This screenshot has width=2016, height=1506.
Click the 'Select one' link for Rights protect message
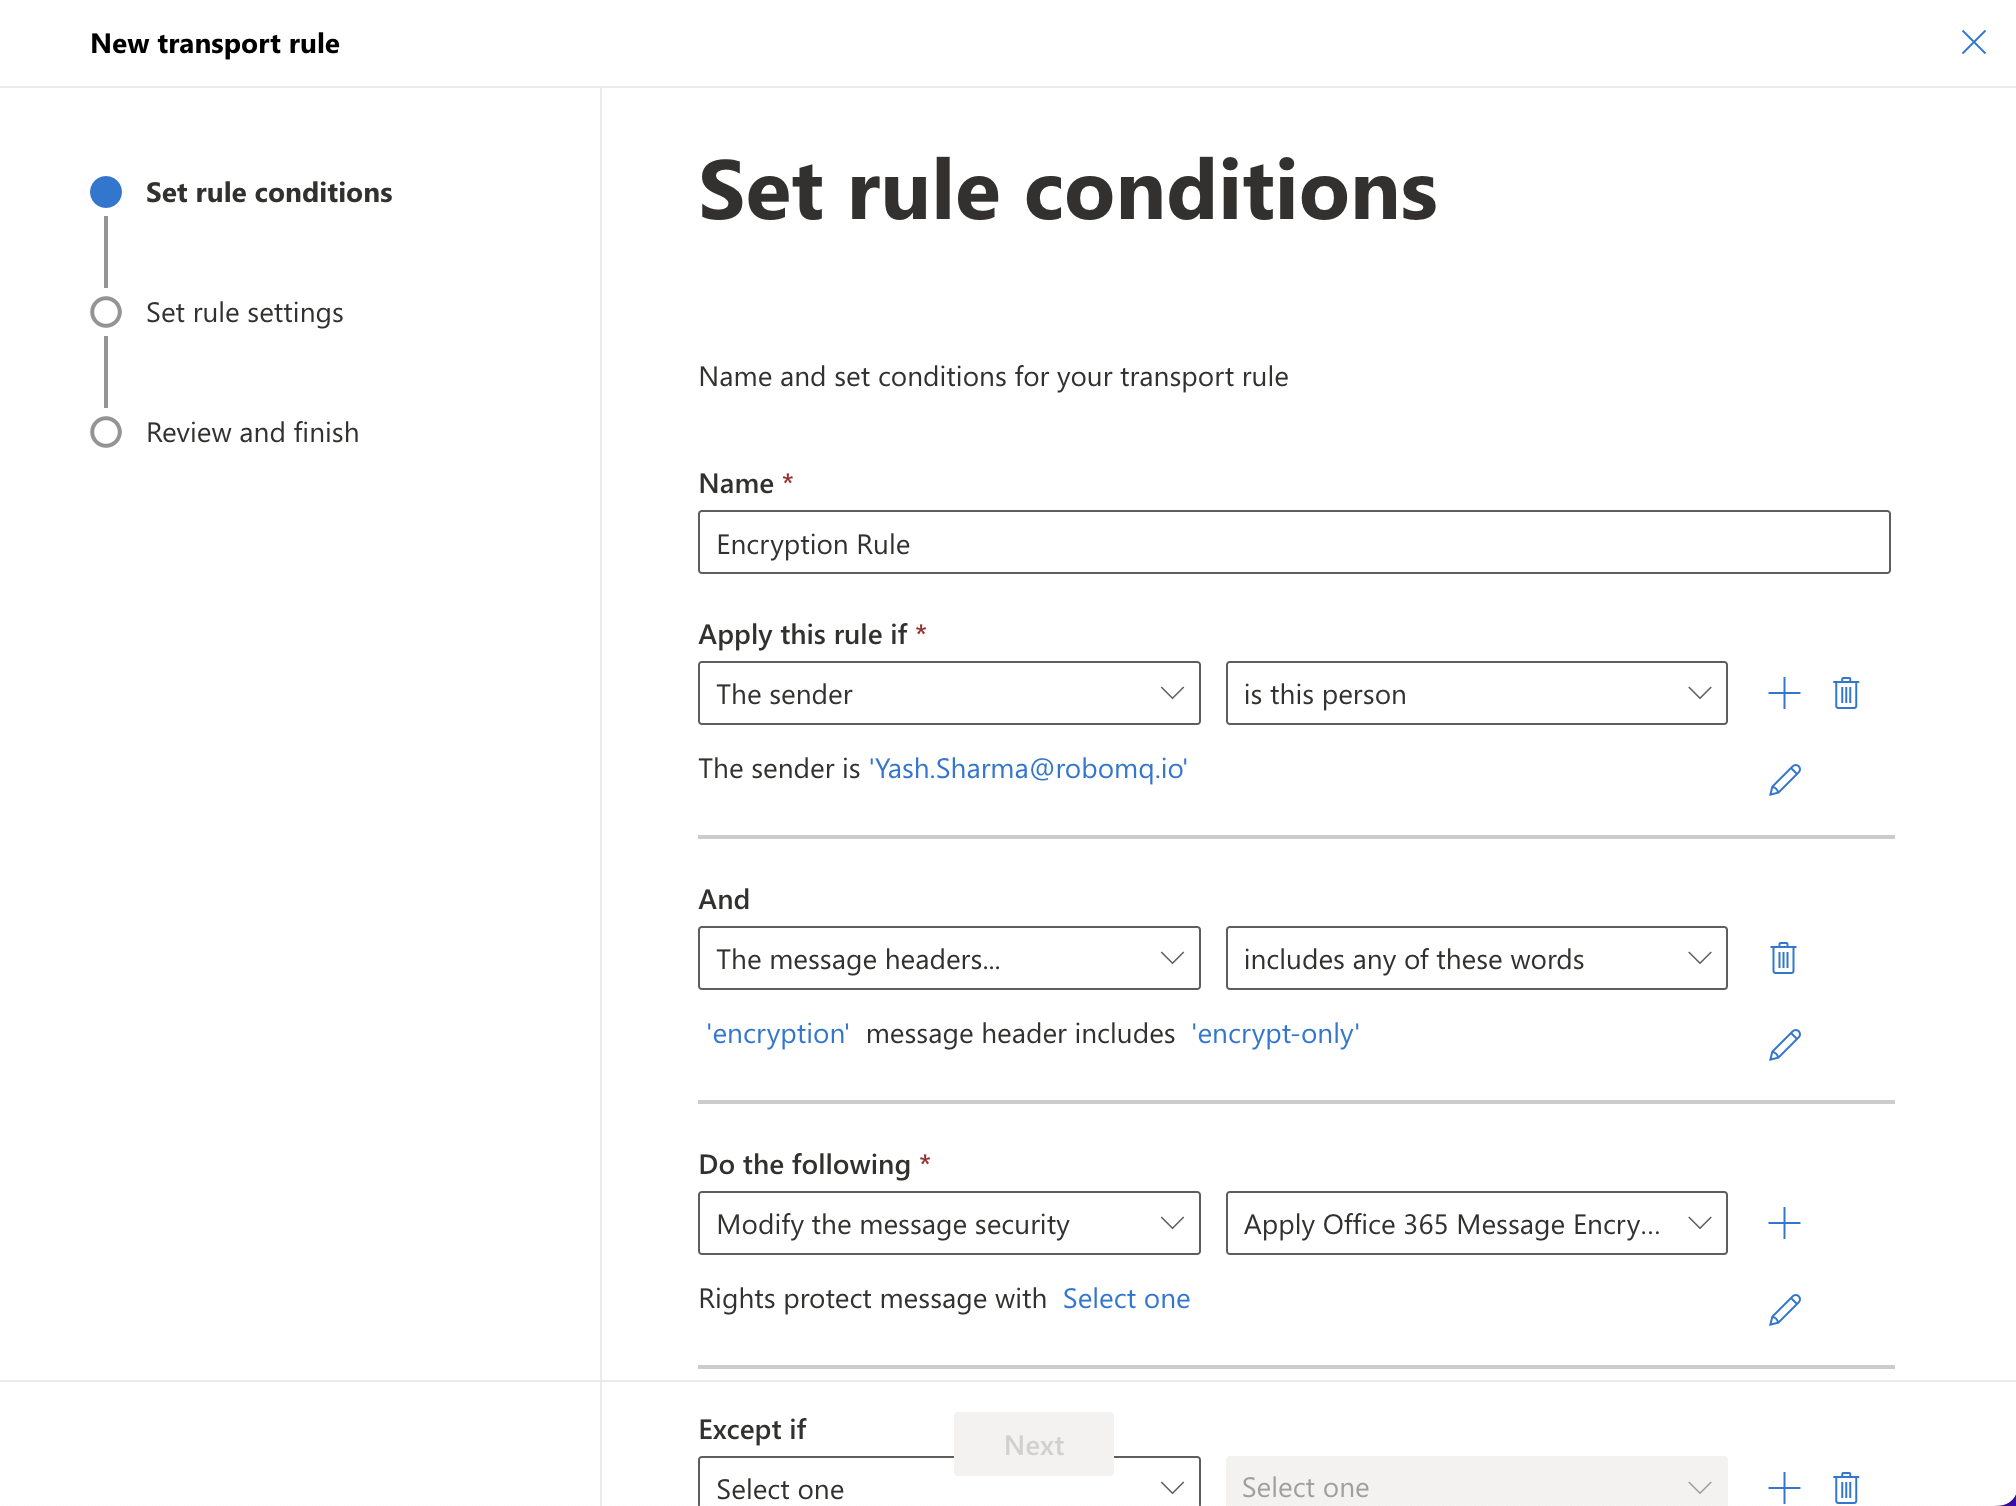click(x=1129, y=1299)
